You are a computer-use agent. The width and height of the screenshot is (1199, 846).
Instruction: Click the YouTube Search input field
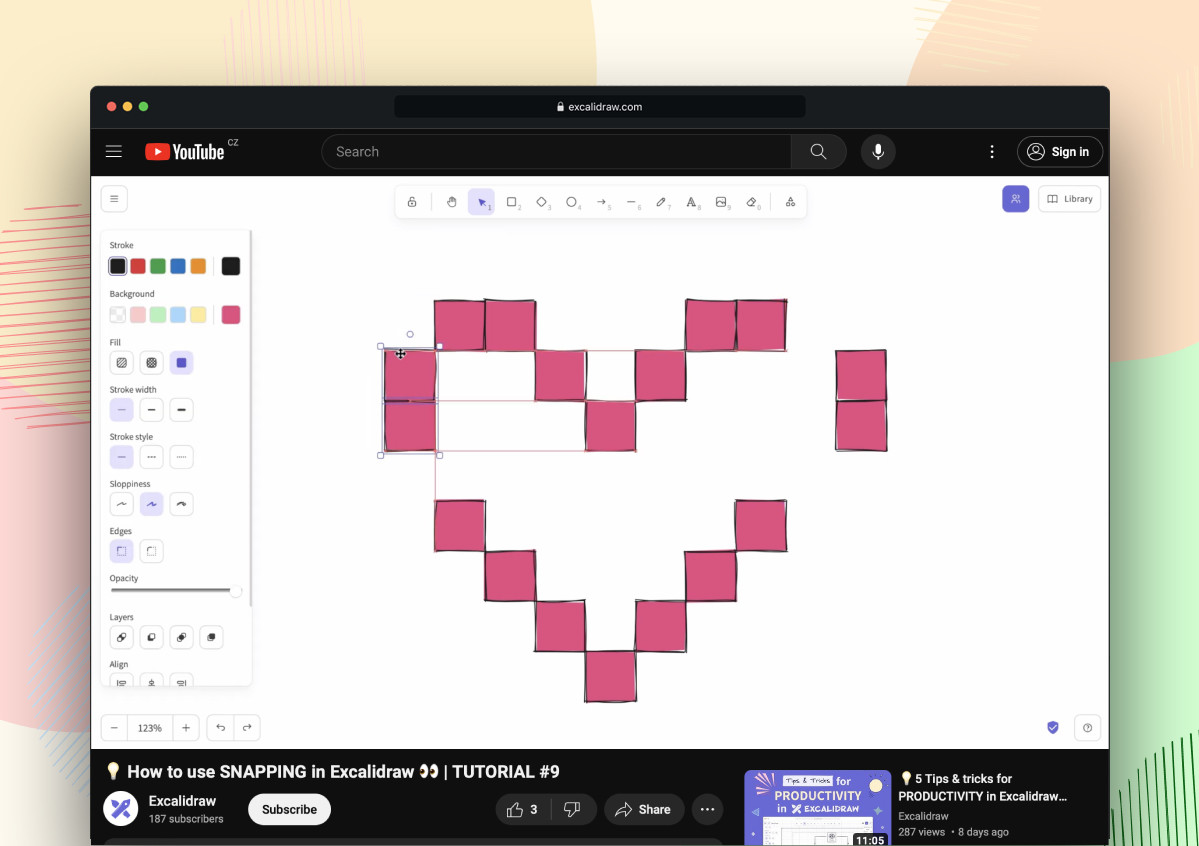[557, 151]
